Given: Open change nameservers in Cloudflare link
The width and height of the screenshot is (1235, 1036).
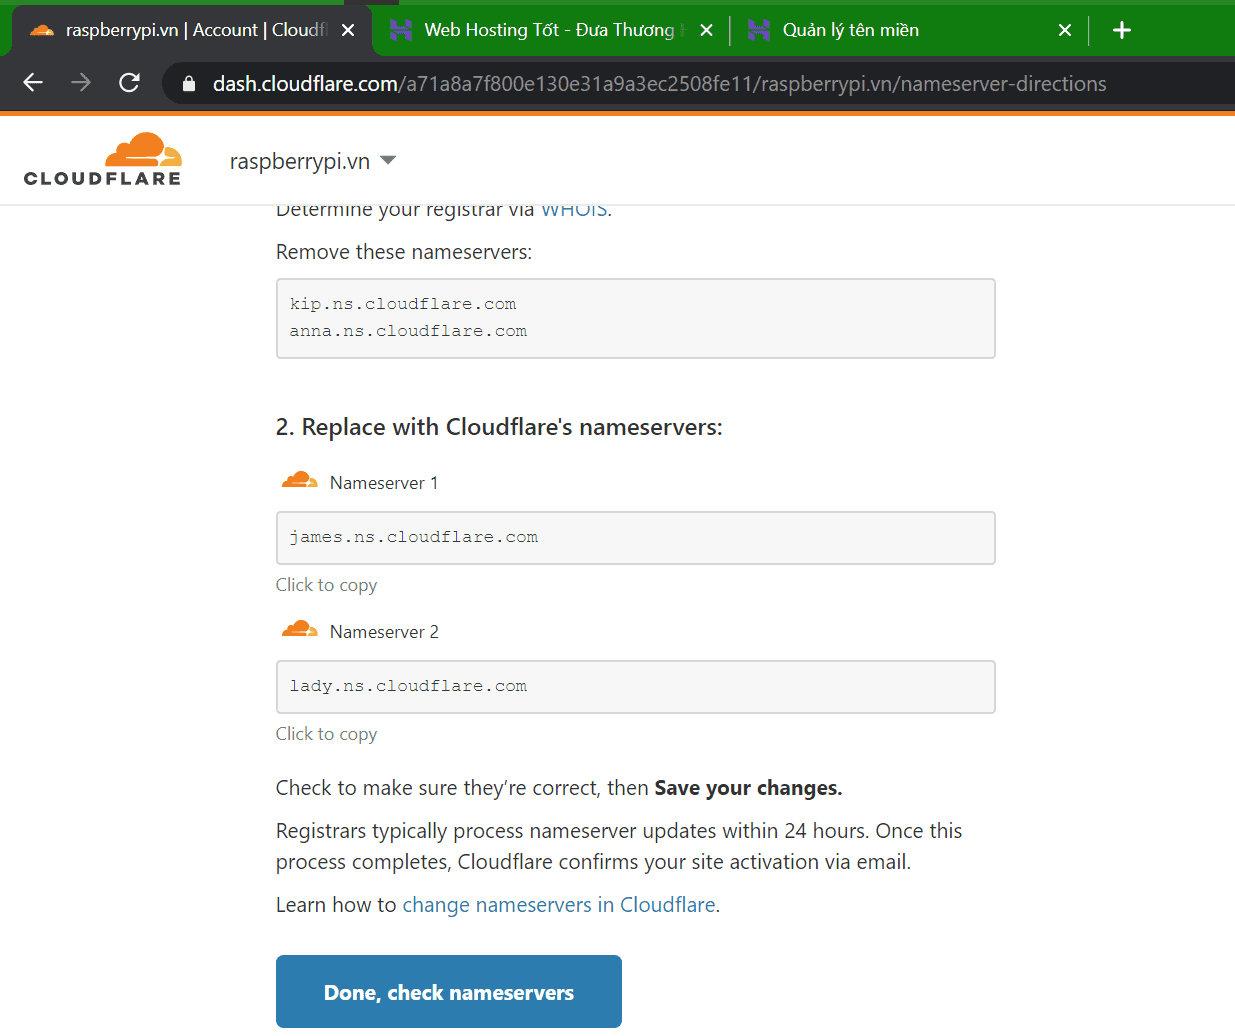Looking at the screenshot, I should 558,905.
